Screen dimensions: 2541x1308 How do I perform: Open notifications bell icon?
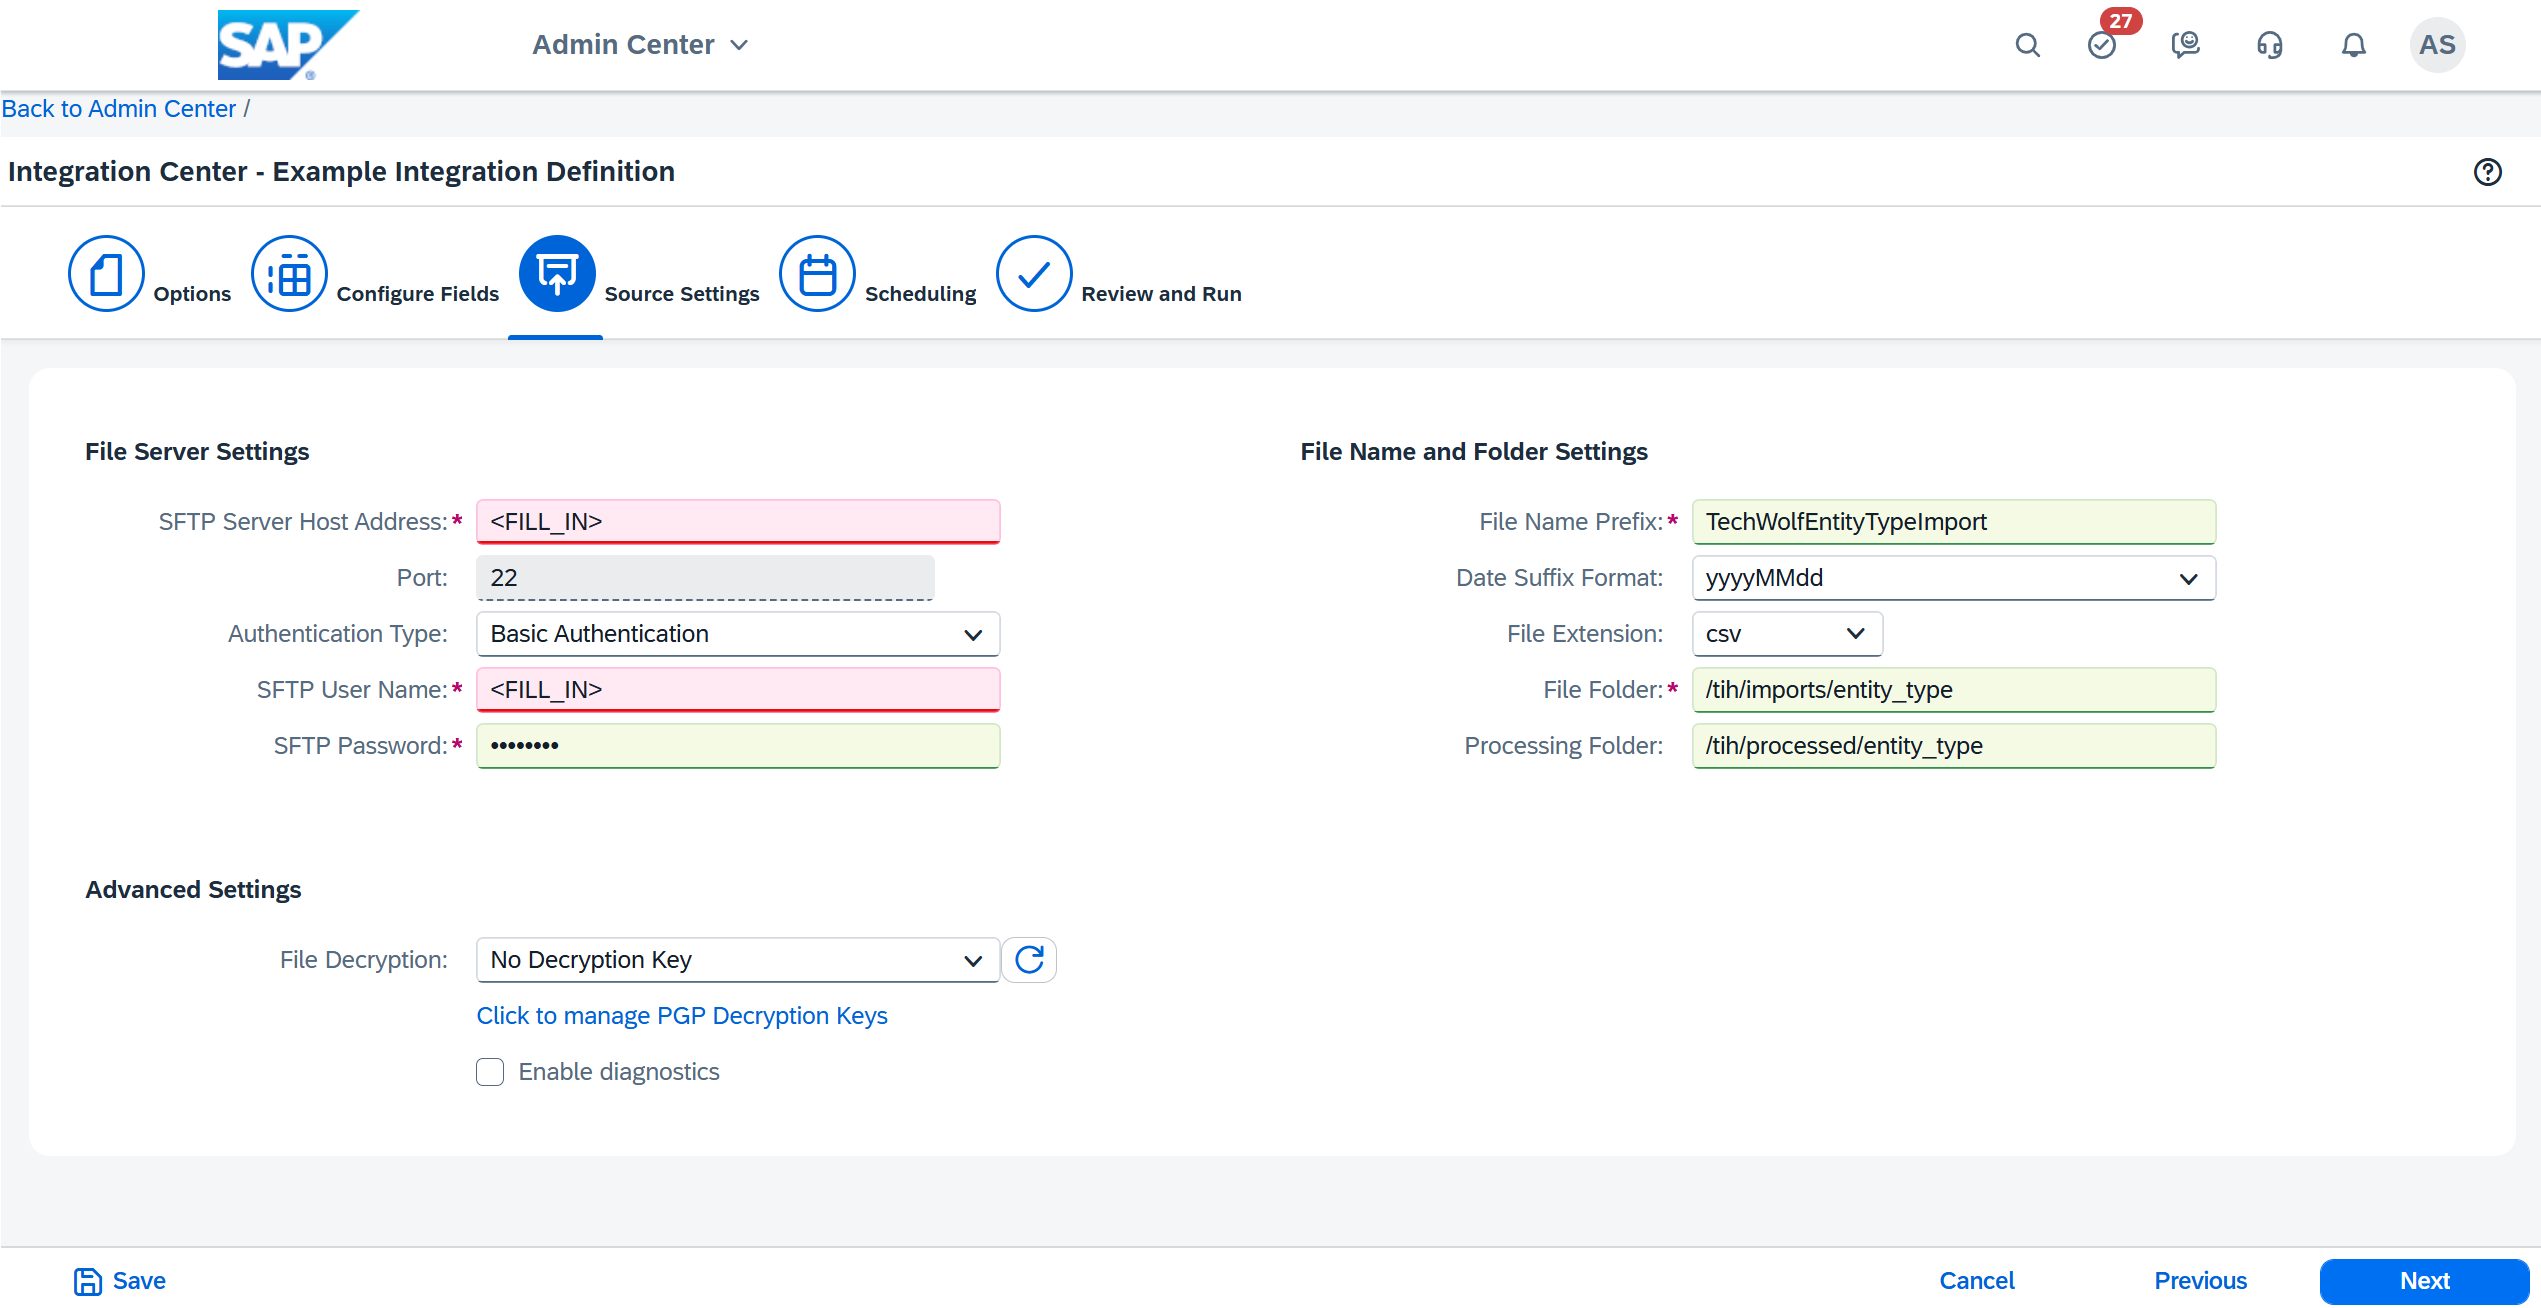pyautogui.click(x=2354, y=45)
